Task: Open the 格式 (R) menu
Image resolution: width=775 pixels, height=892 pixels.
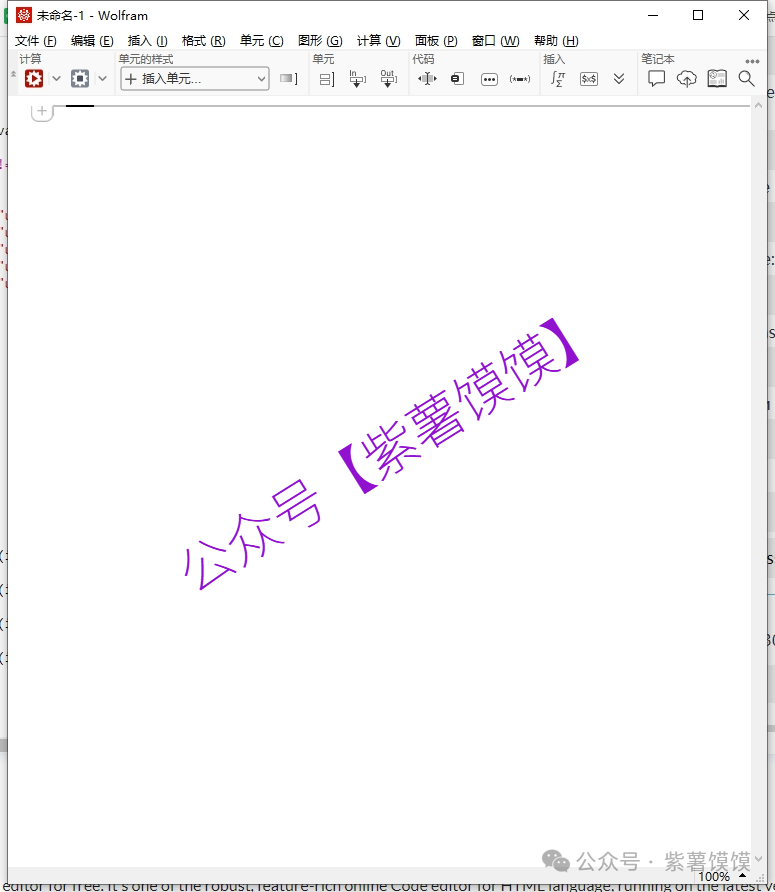Action: (x=203, y=41)
